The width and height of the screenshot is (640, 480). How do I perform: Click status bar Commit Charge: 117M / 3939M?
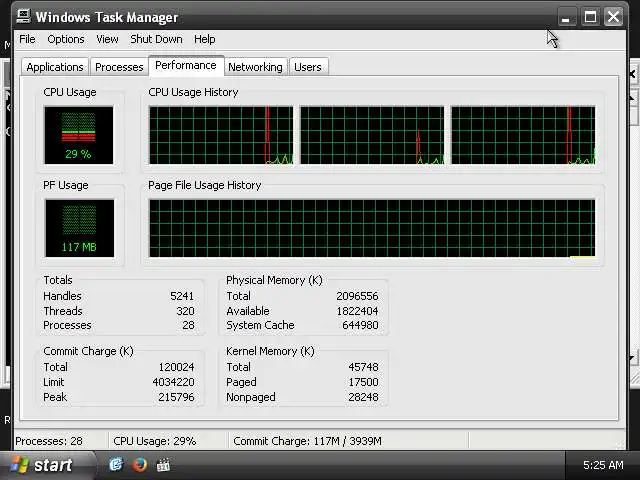(307, 441)
